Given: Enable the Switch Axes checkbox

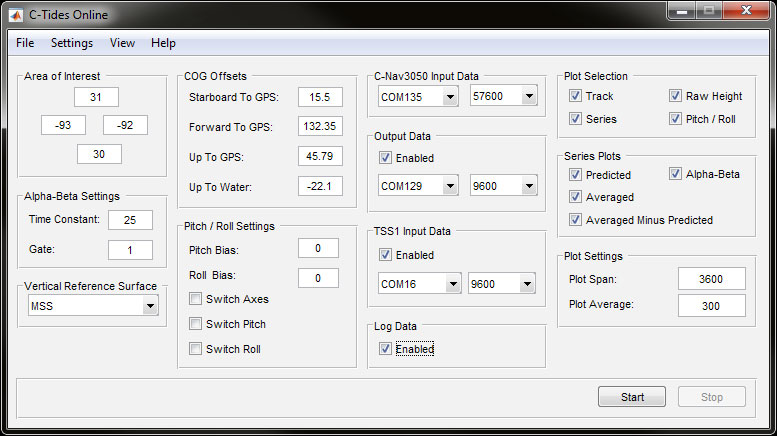Looking at the screenshot, I should 195,299.
